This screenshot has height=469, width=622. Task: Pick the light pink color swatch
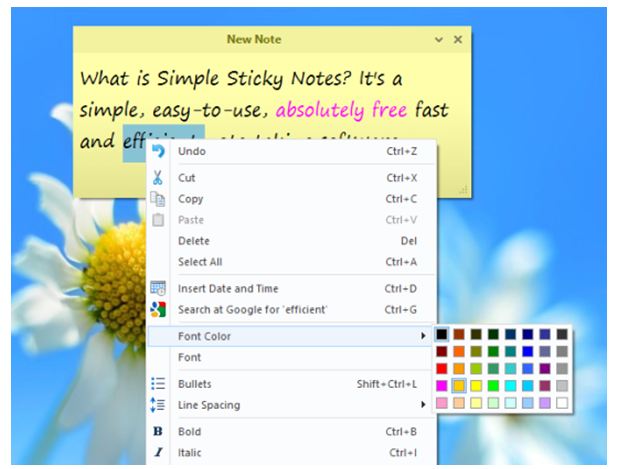[442, 403]
